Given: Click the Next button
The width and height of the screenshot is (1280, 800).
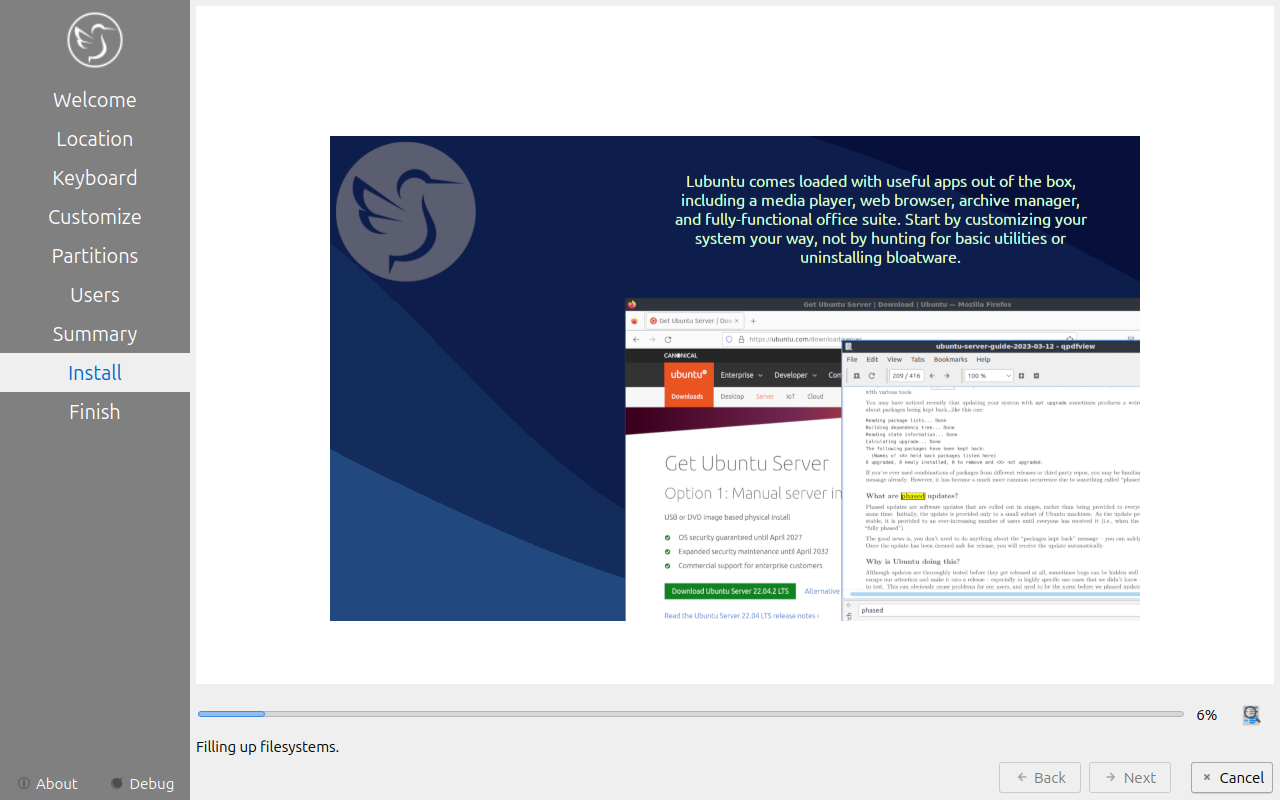Looking at the screenshot, I should tap(1130, 778).
